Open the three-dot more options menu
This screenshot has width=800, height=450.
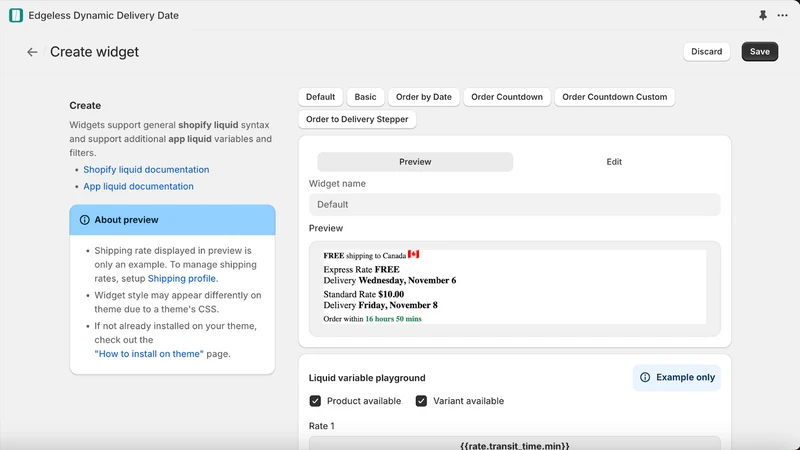[782, 15]
